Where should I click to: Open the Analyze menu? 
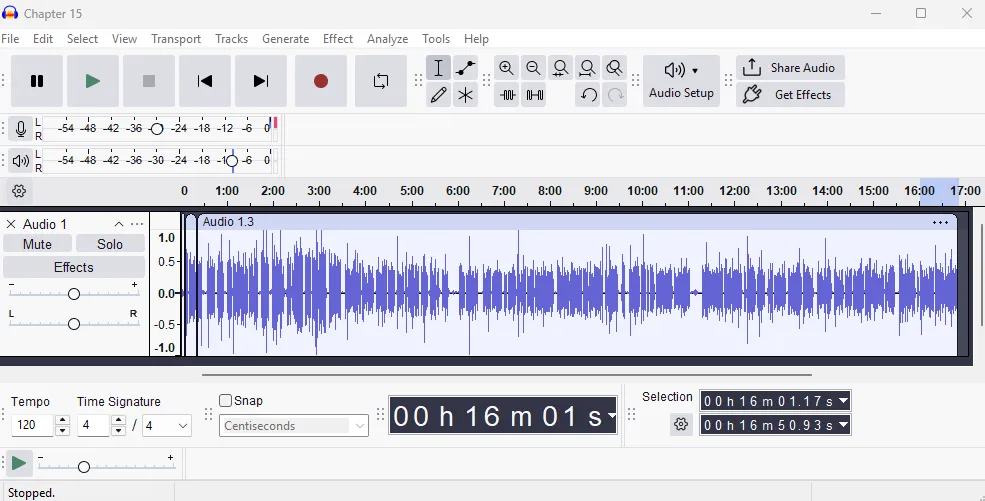(387, 39)
